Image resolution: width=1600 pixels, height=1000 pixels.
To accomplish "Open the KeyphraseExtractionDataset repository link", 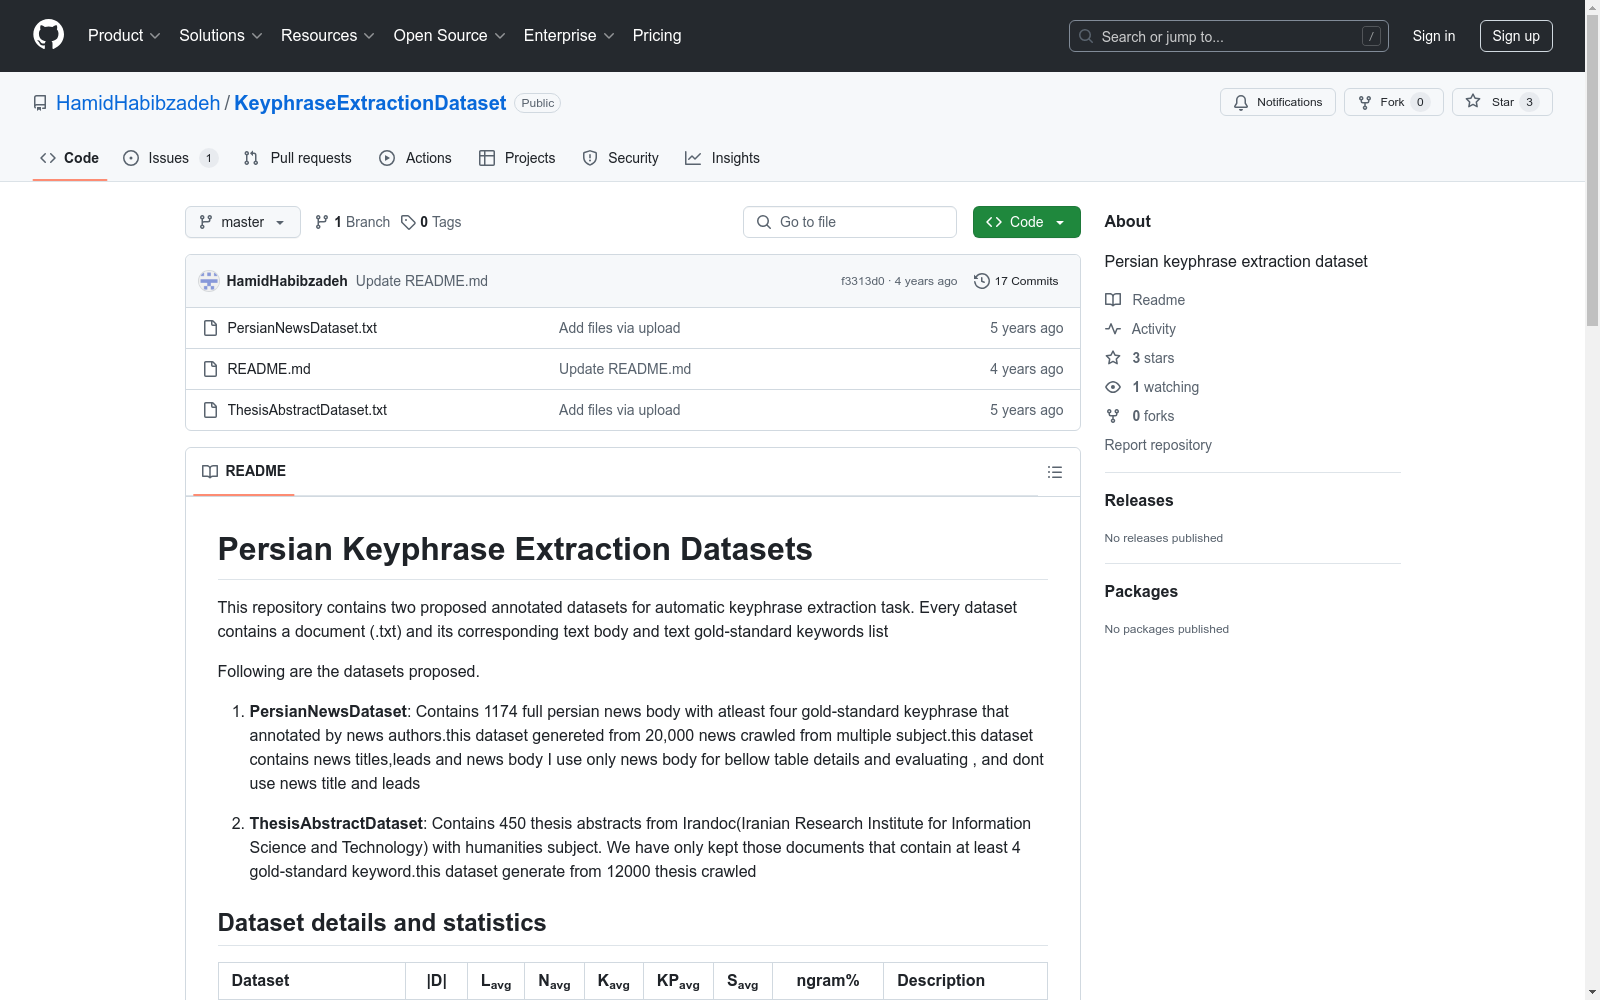I will [370, 103].
